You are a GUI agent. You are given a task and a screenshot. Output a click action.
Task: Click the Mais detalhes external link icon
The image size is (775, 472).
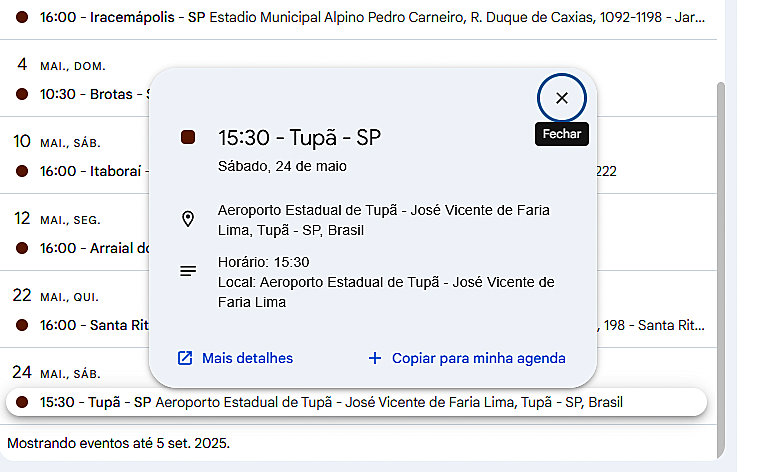coord(185,358)
